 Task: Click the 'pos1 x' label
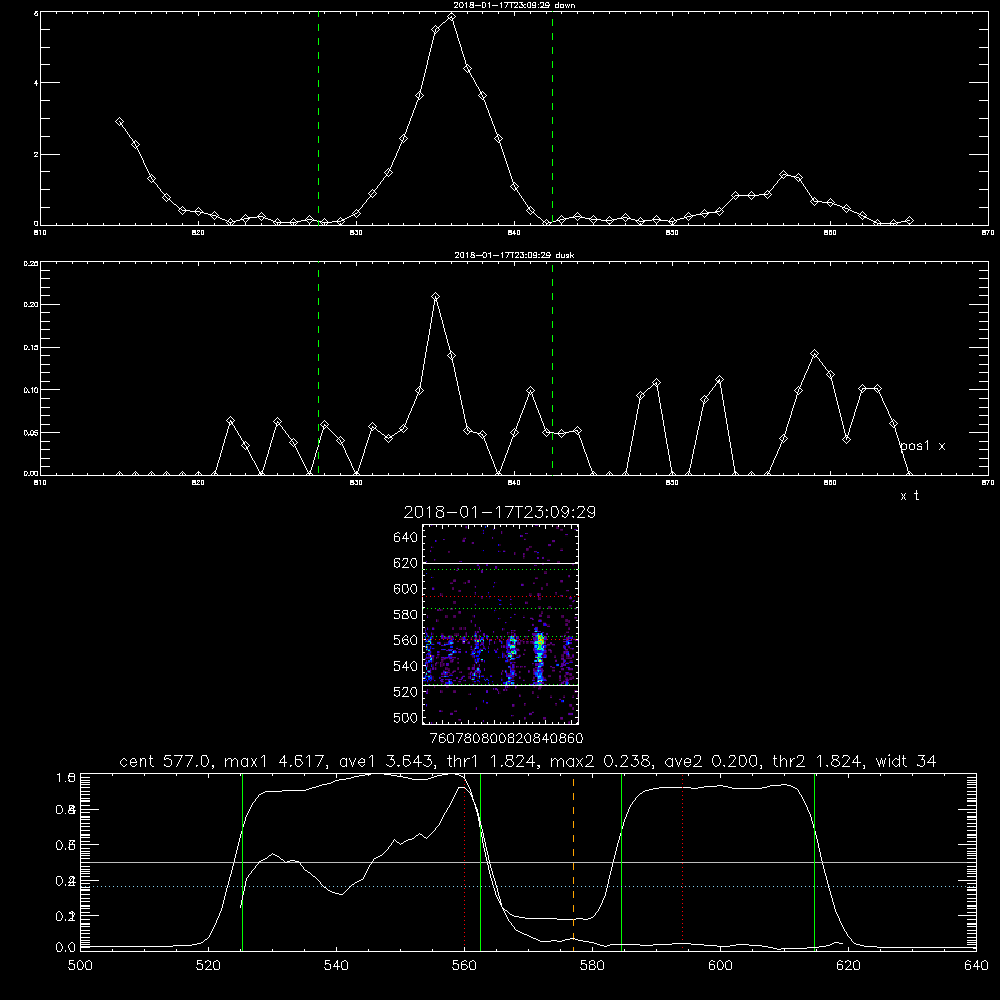[923, 446]
